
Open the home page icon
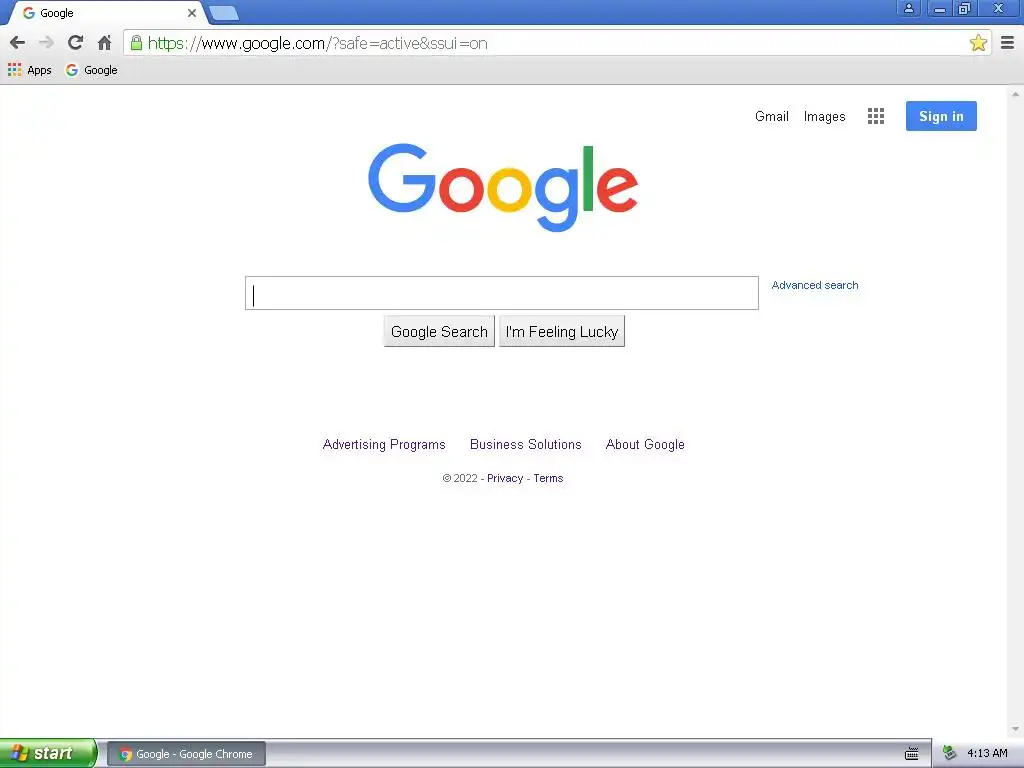coord(104,43)
